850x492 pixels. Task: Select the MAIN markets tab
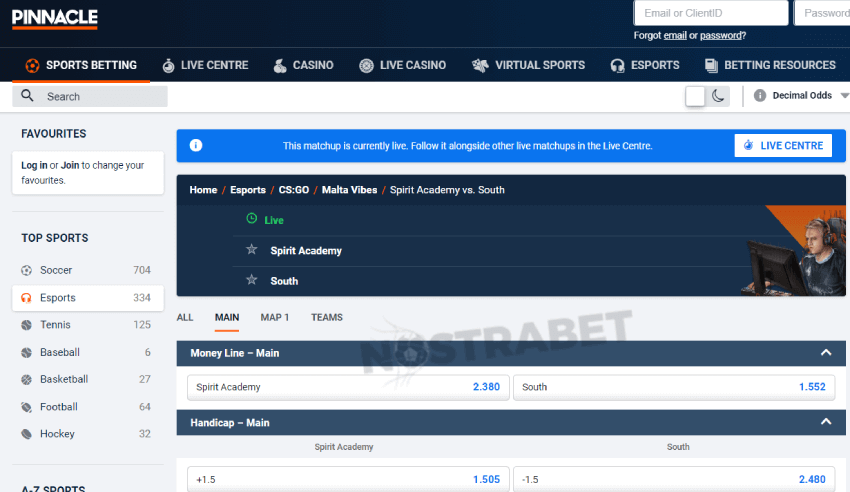click(227, 318)
